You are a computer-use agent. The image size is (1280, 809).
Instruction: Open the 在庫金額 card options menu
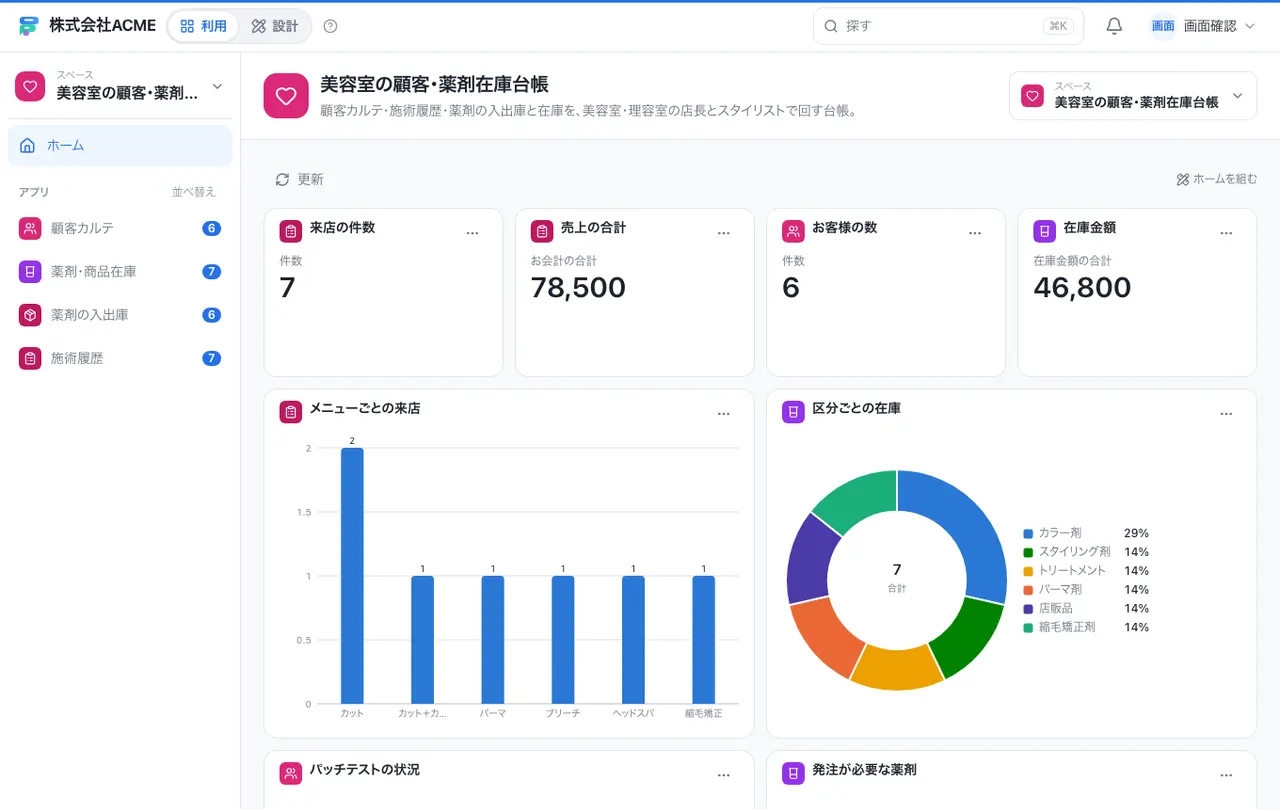[1226, 233]
